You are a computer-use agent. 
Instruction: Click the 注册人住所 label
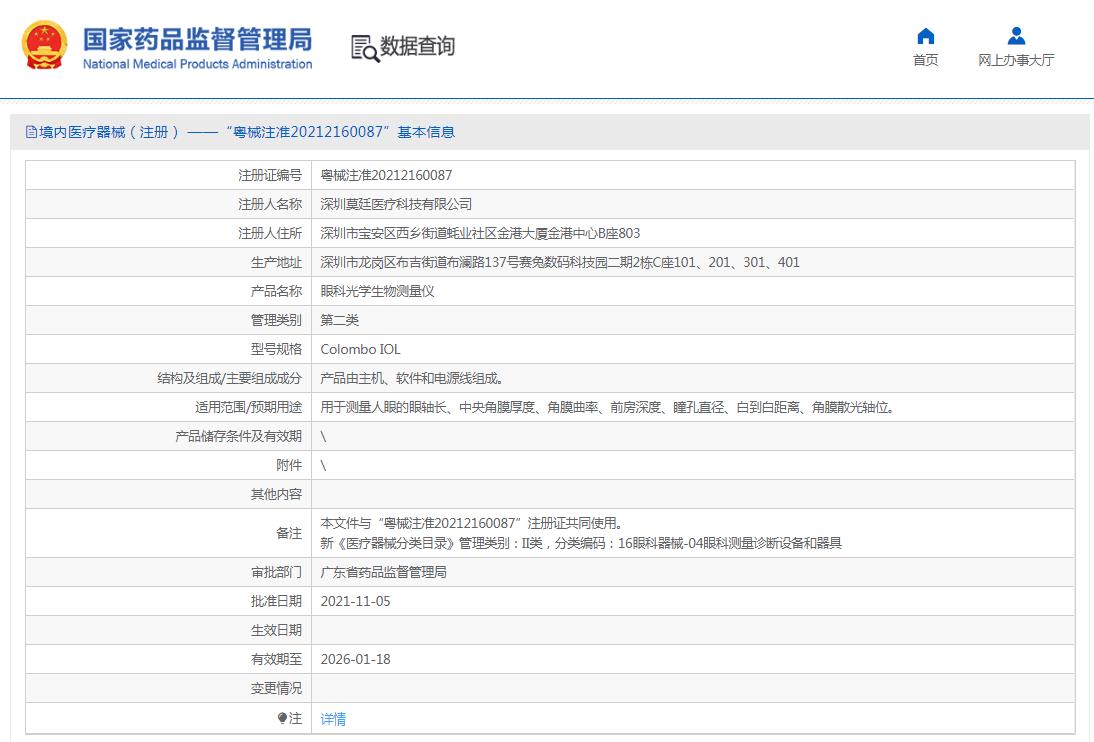tap(269, 233)
